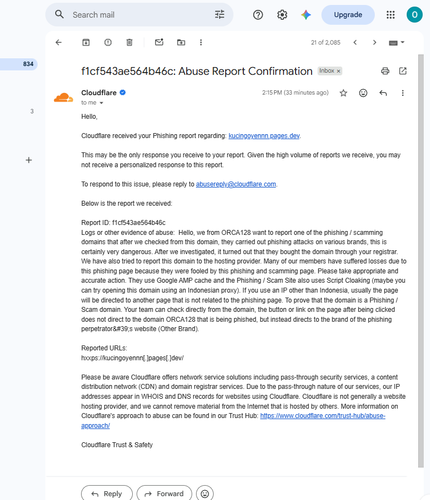Open the Move to folder icon
The height and width of the screenshot is (500, 430).
[x=181, y=42]
